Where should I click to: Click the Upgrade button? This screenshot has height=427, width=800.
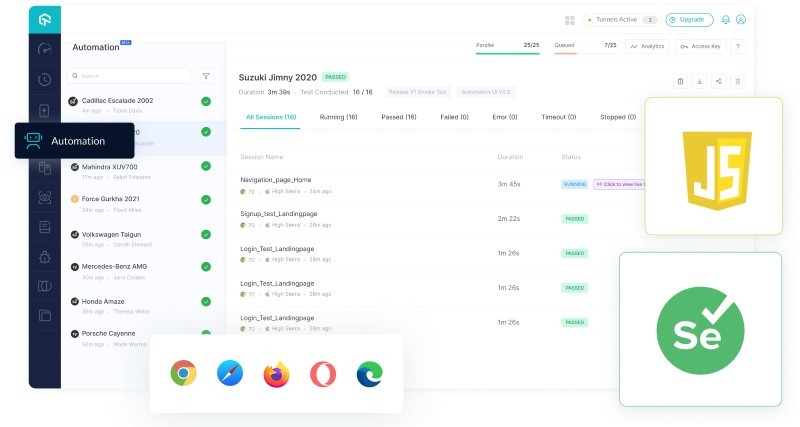(x=689, y=20)
